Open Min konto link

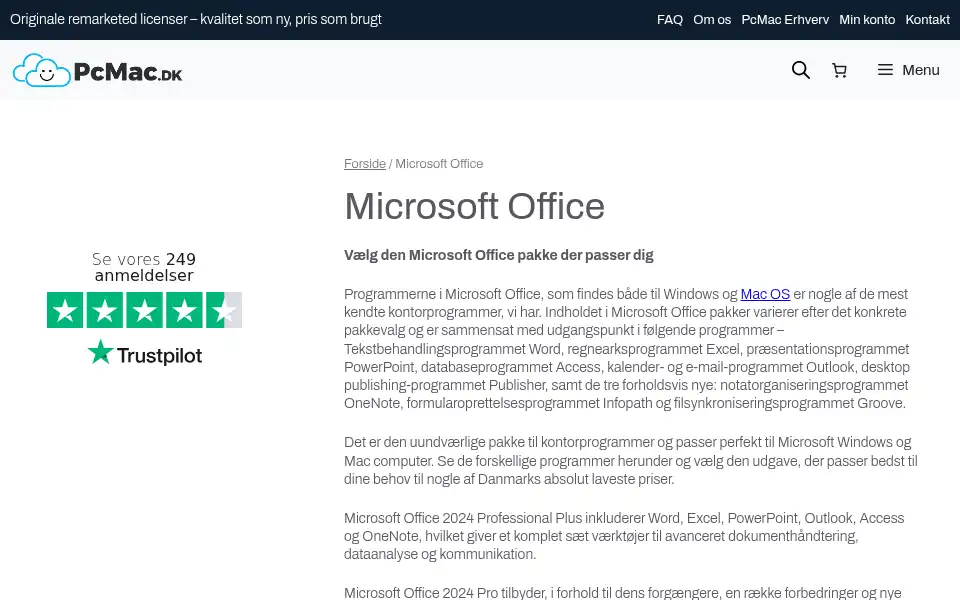coord(866,20)
